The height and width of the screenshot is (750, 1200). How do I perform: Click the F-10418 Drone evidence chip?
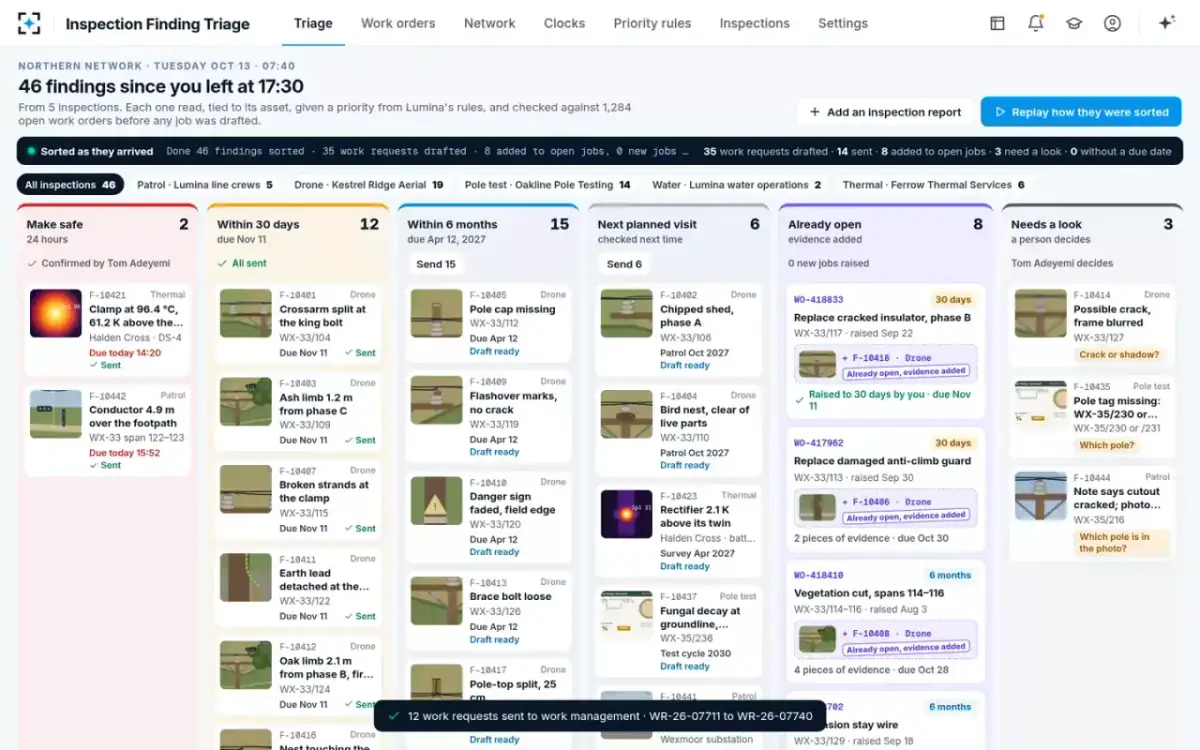point(885,364)
